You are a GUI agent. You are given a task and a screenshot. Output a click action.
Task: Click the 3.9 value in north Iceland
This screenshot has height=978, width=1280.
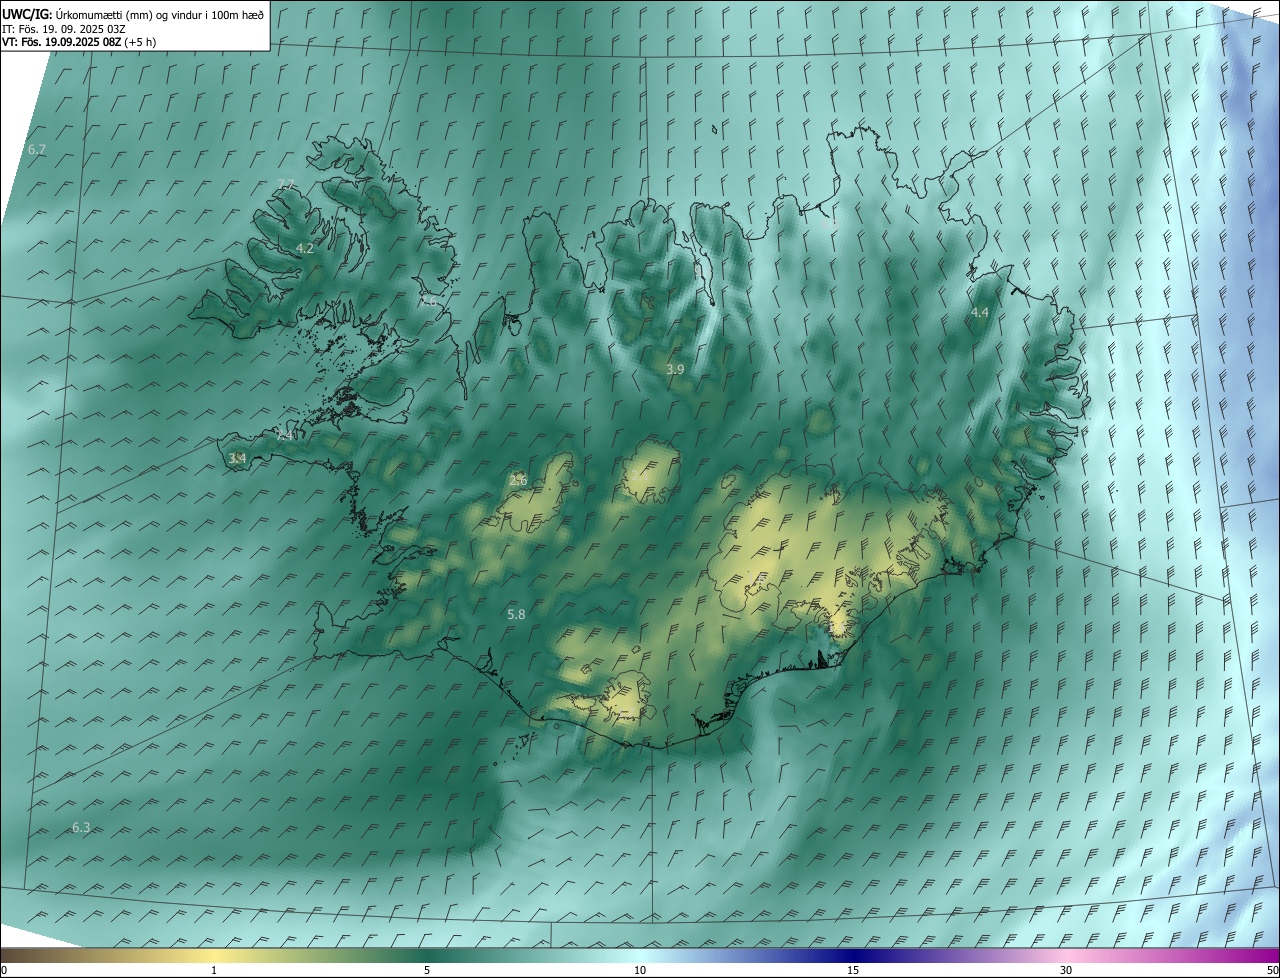coord(675,369)
